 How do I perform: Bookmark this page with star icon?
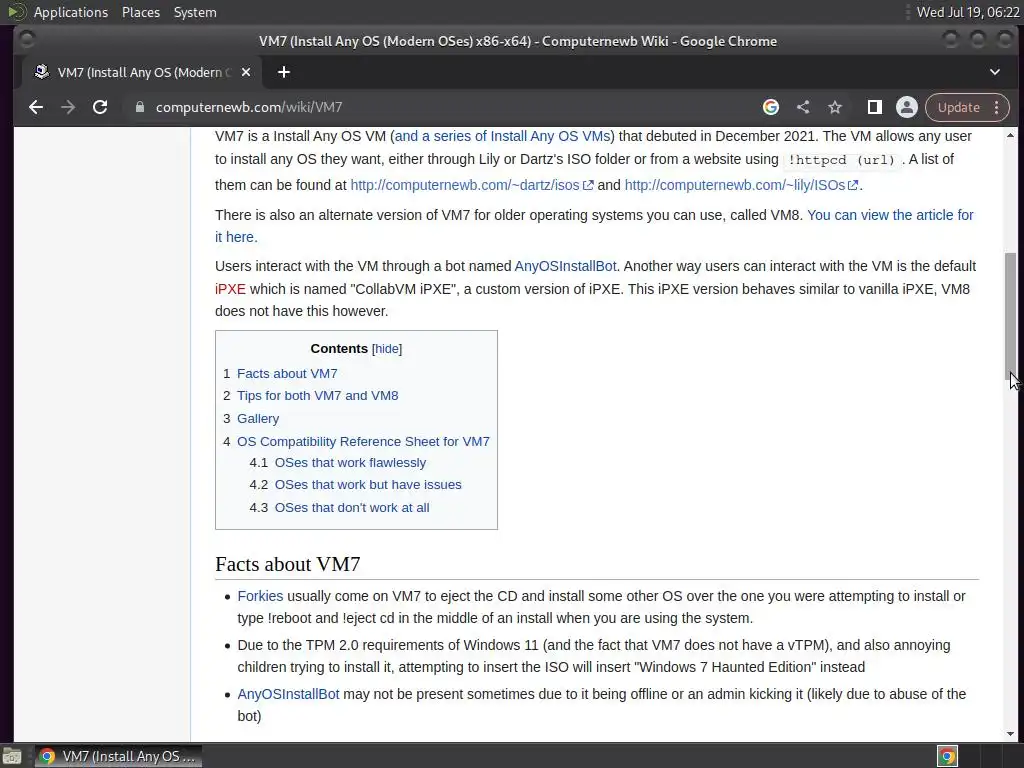coord(835,107)
